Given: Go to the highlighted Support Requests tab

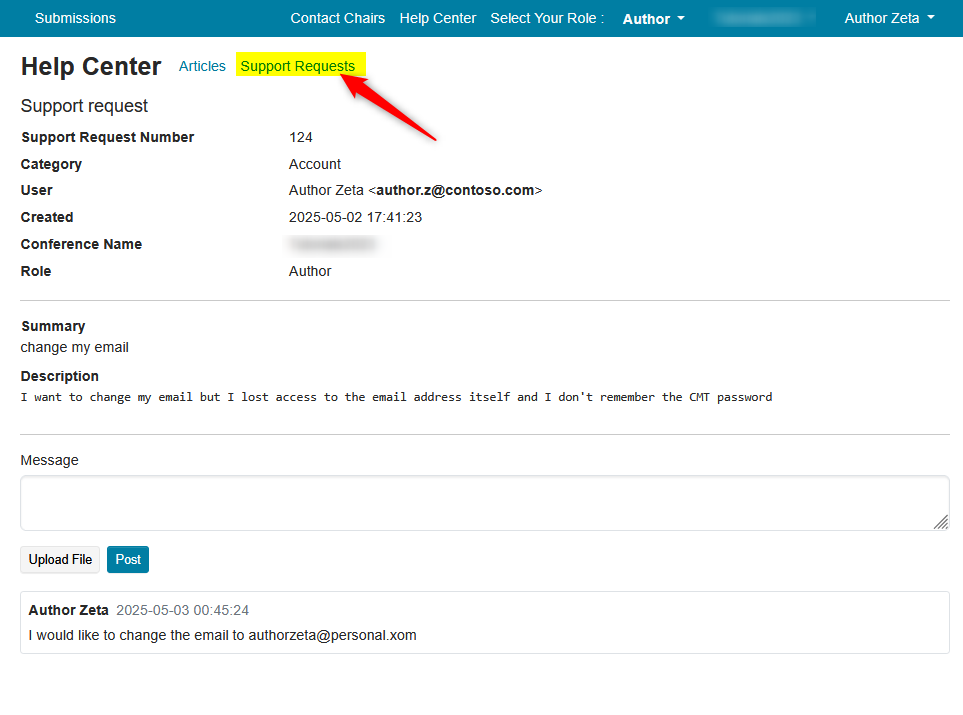Looking at the screenshot, I should coord(298,66).
